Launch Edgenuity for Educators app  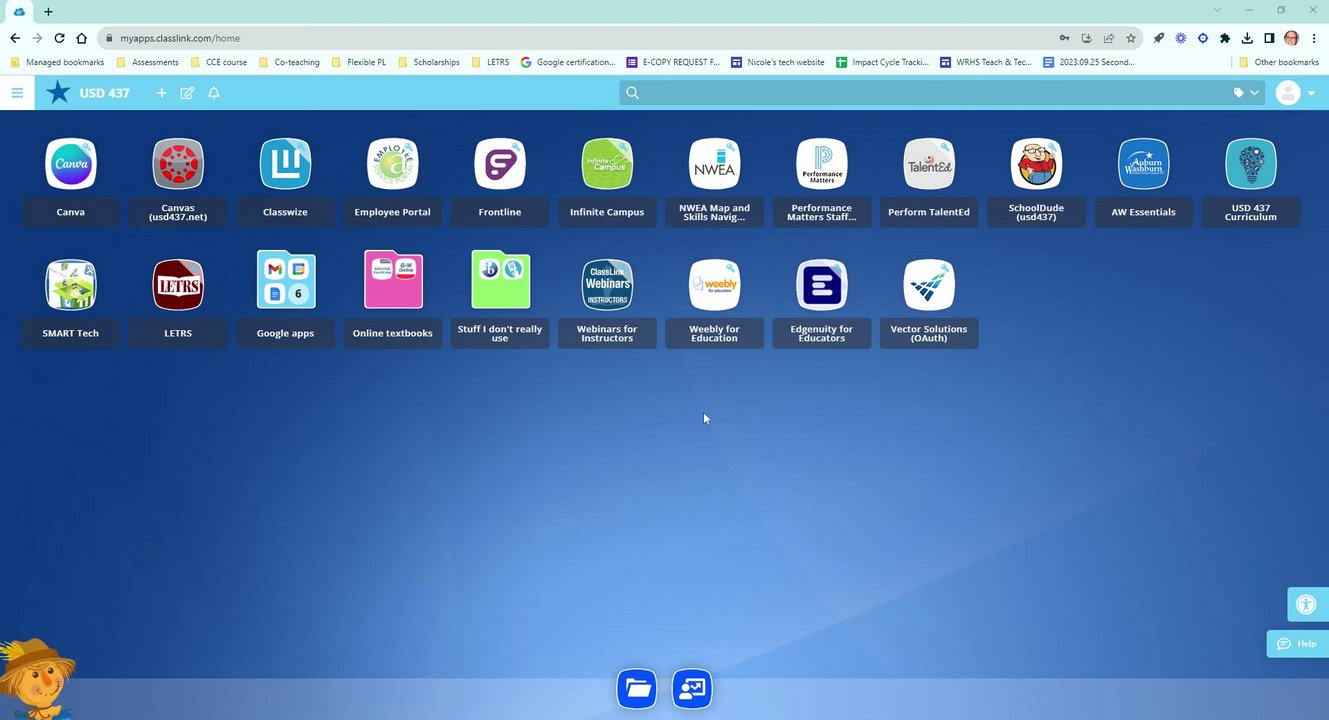pyautogui.click(x=821, y=285)
